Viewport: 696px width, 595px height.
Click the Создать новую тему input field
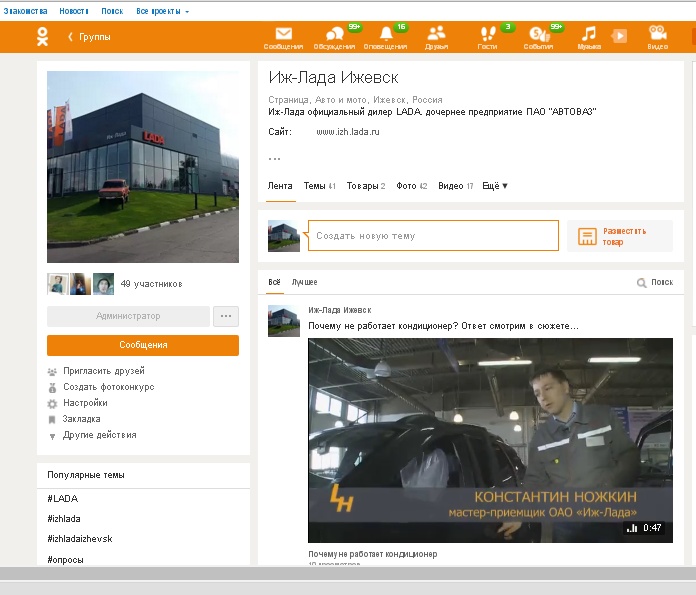coord(433,236)
